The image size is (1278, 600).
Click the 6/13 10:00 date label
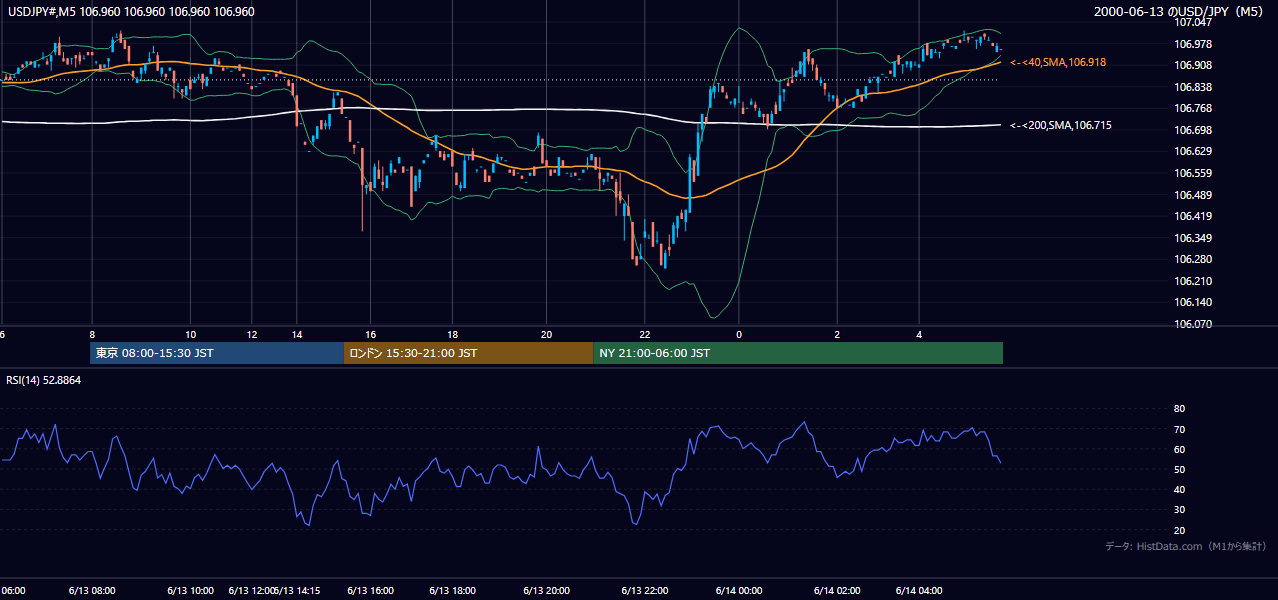(x=191, y=590)
